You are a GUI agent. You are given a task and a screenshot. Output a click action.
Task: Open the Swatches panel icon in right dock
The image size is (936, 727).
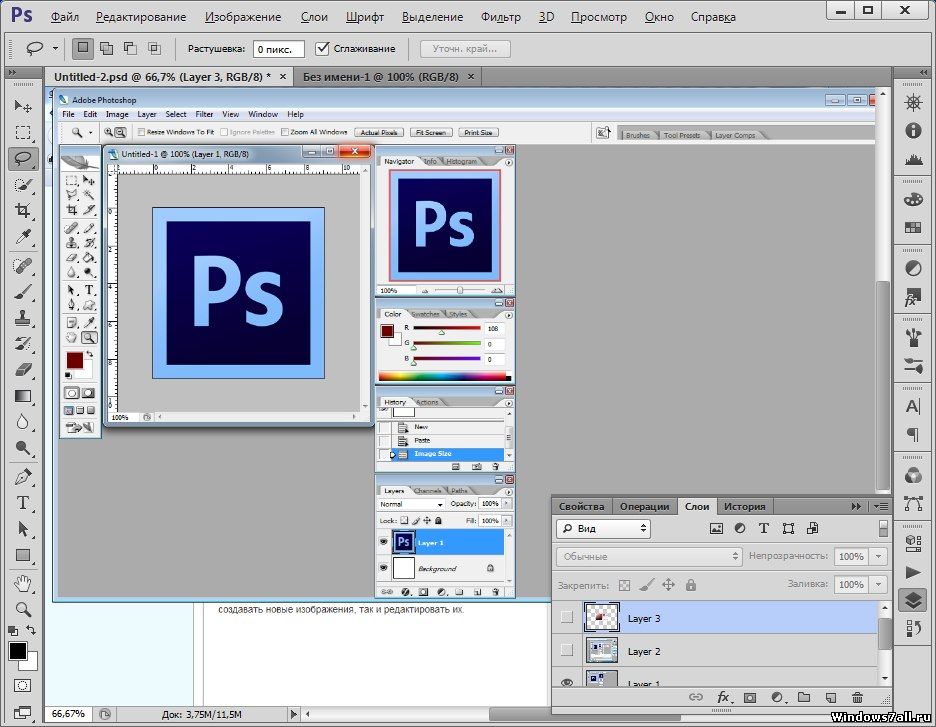913,228
